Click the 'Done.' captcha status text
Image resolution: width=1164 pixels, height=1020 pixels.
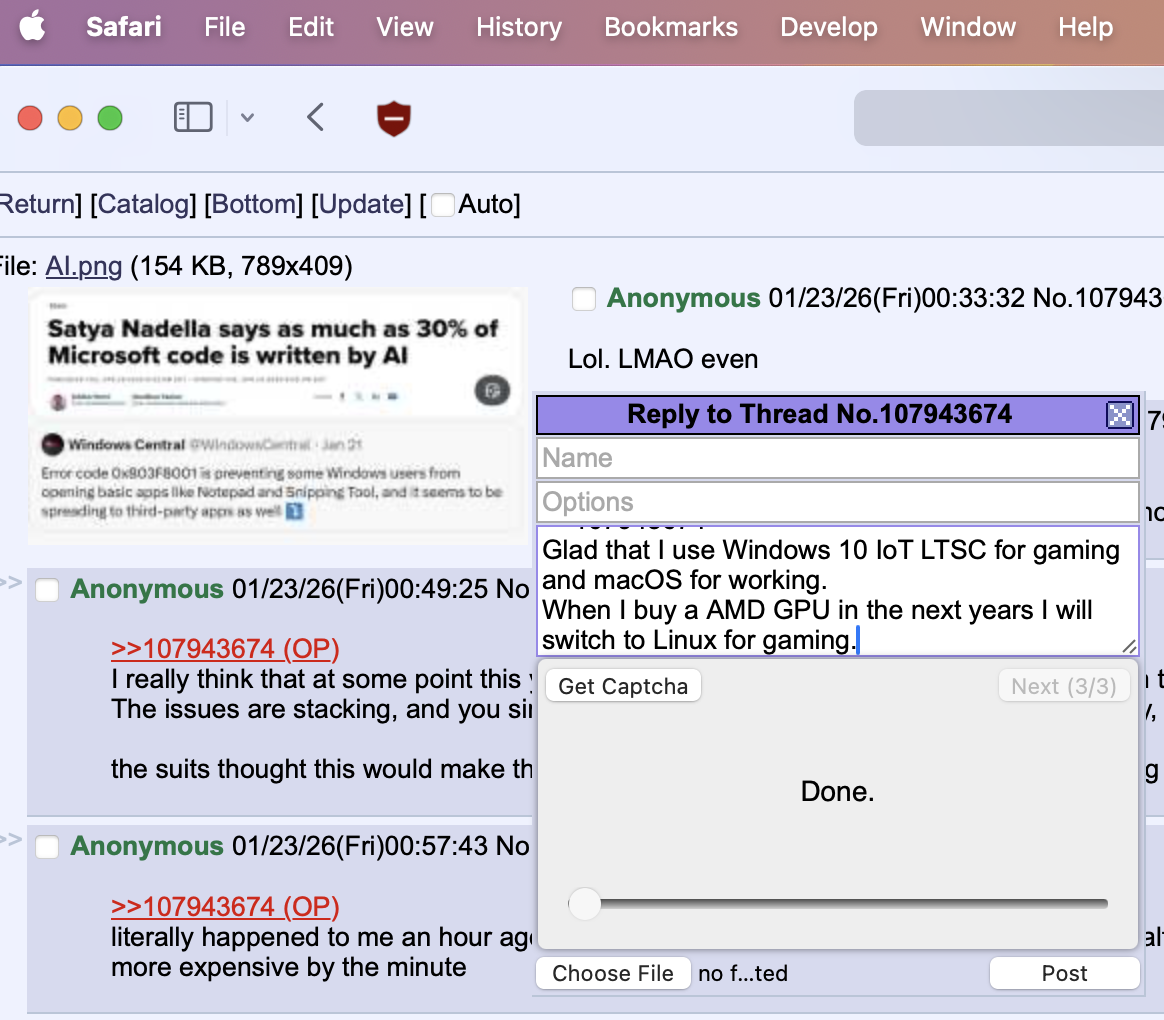coord(837,791)
